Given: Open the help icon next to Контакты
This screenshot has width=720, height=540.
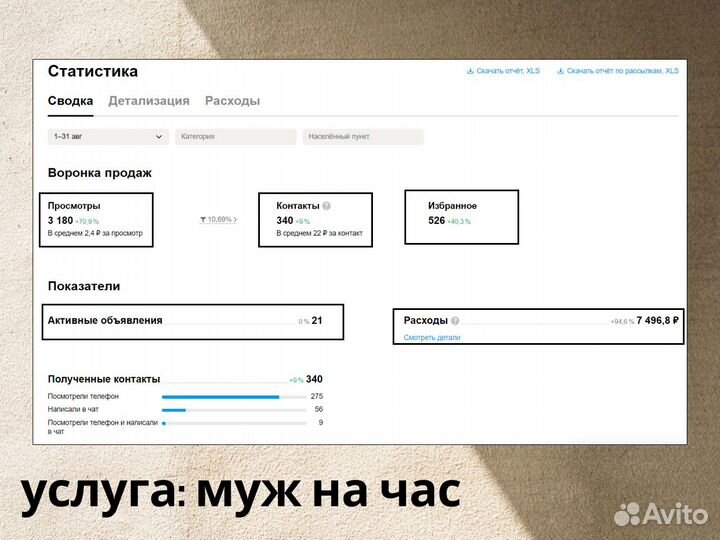Looking at the screenshot, I should pyautogui.click(x=326, y=206).
